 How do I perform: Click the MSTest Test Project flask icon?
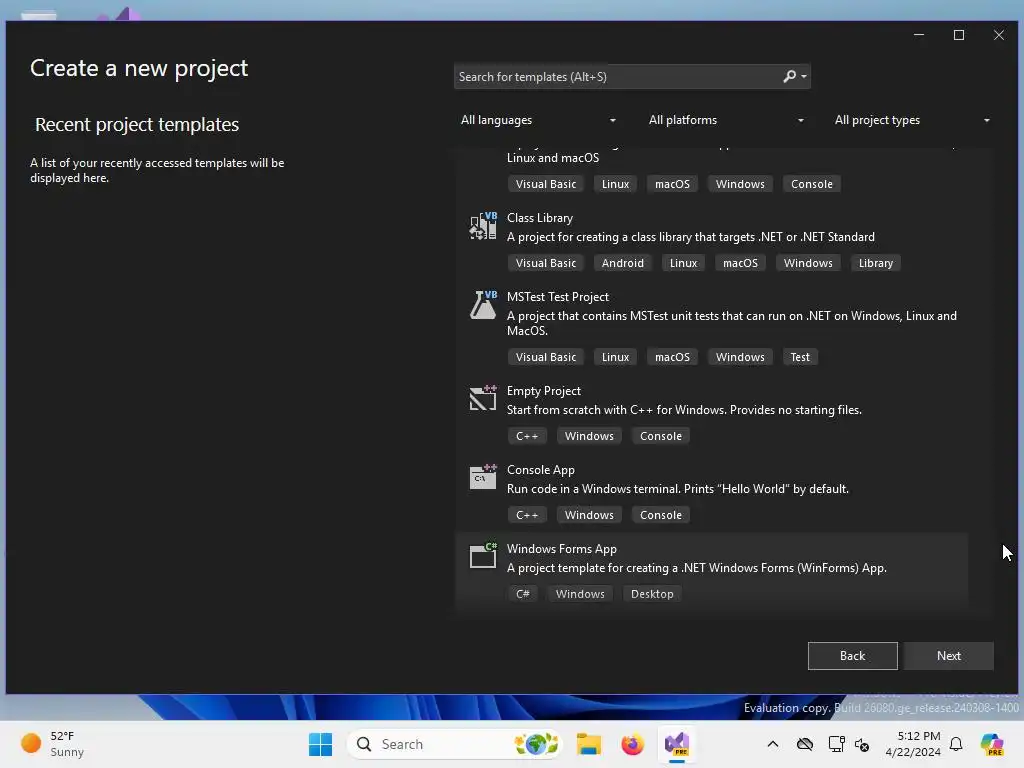click(483, 305)
